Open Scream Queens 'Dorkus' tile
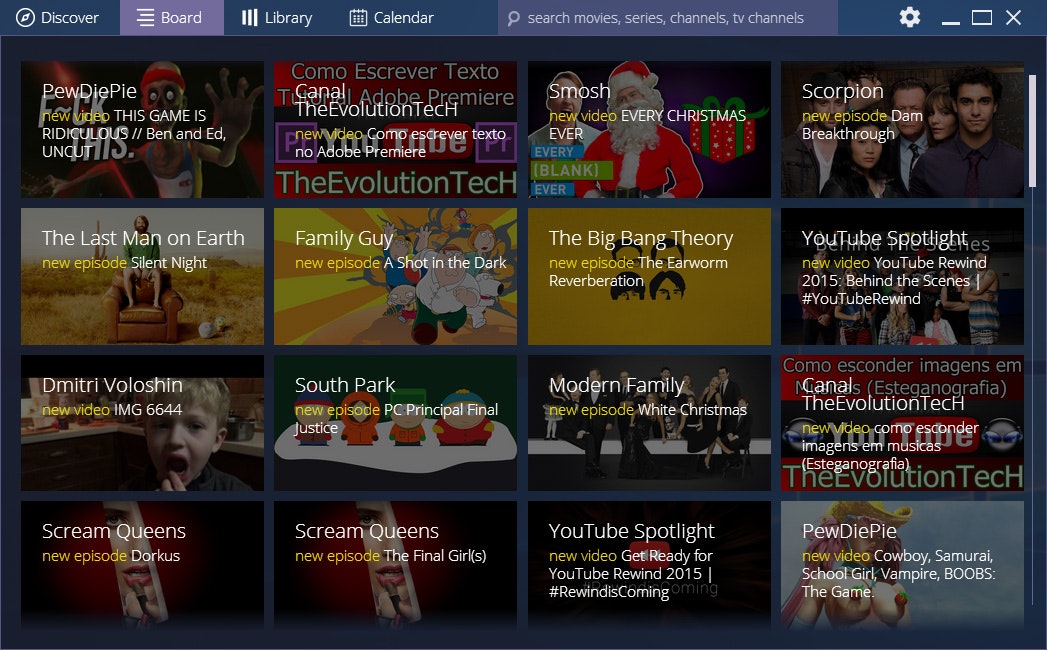Image resolution: width=1047 pixels, height=650 pixels. [142, 565]
